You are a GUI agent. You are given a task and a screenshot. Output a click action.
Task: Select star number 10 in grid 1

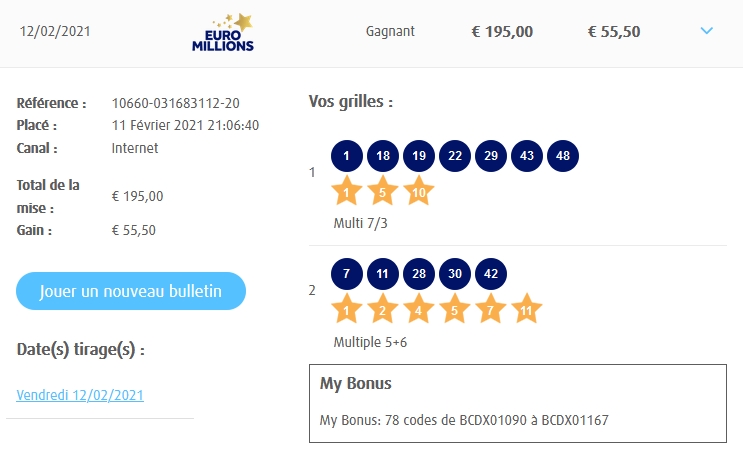click(x=418, y=190)
